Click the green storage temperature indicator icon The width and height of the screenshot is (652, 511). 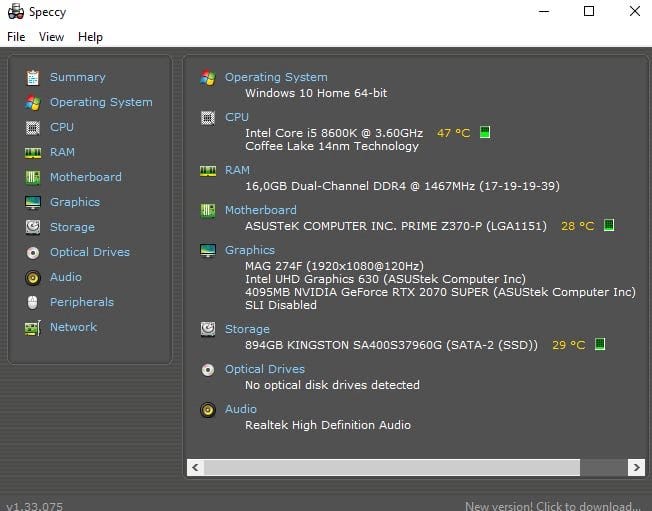tap(600, 344)
